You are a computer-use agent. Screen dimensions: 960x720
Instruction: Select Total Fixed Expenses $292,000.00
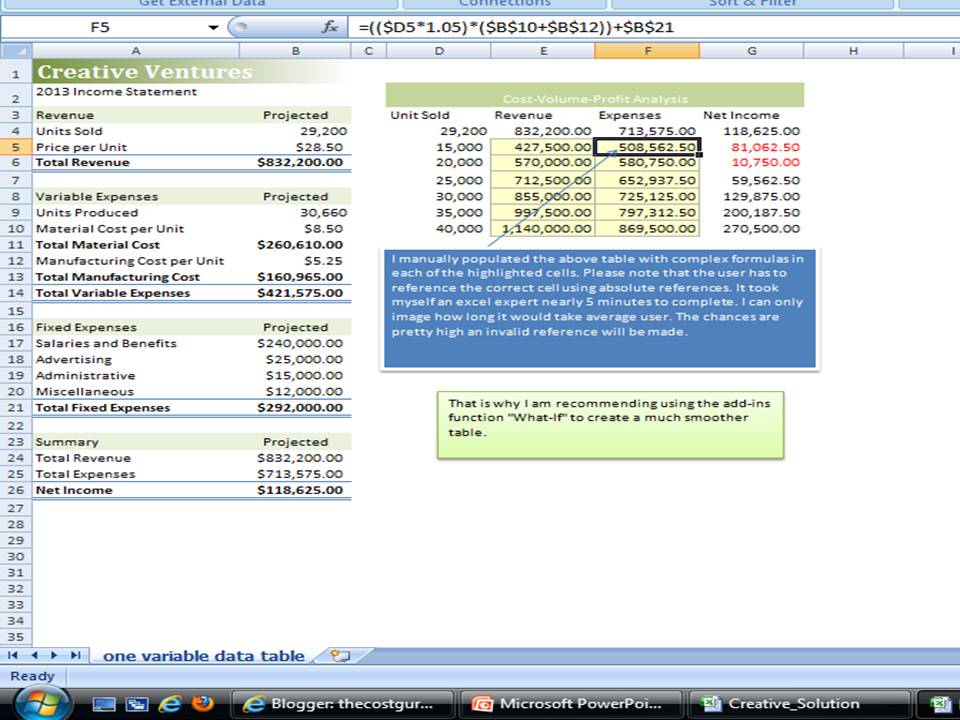[x=295, y=407]
